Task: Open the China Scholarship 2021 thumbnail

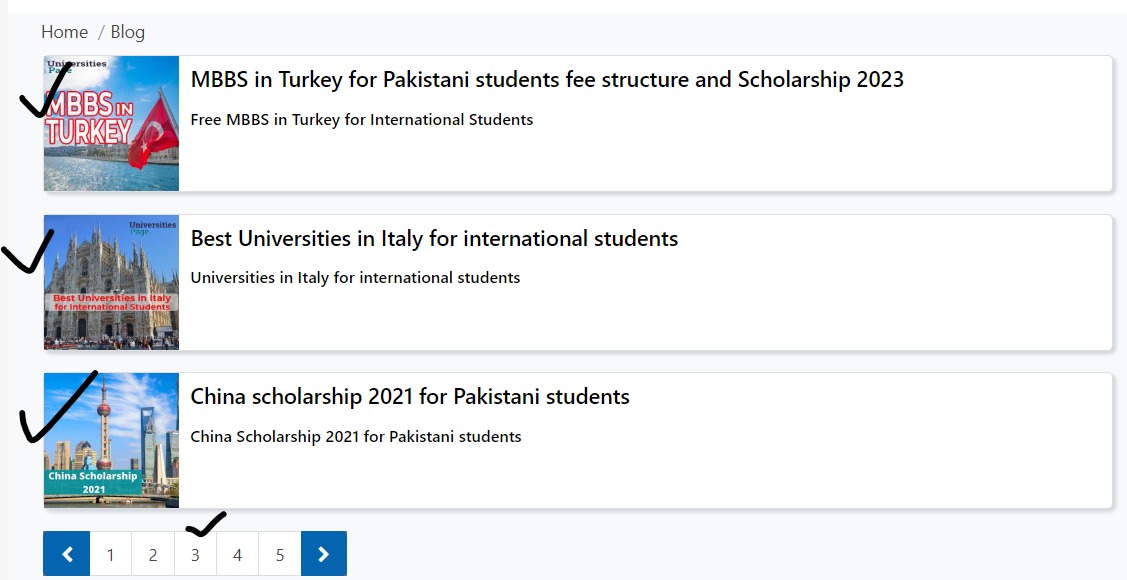Action: coord(111,441)
